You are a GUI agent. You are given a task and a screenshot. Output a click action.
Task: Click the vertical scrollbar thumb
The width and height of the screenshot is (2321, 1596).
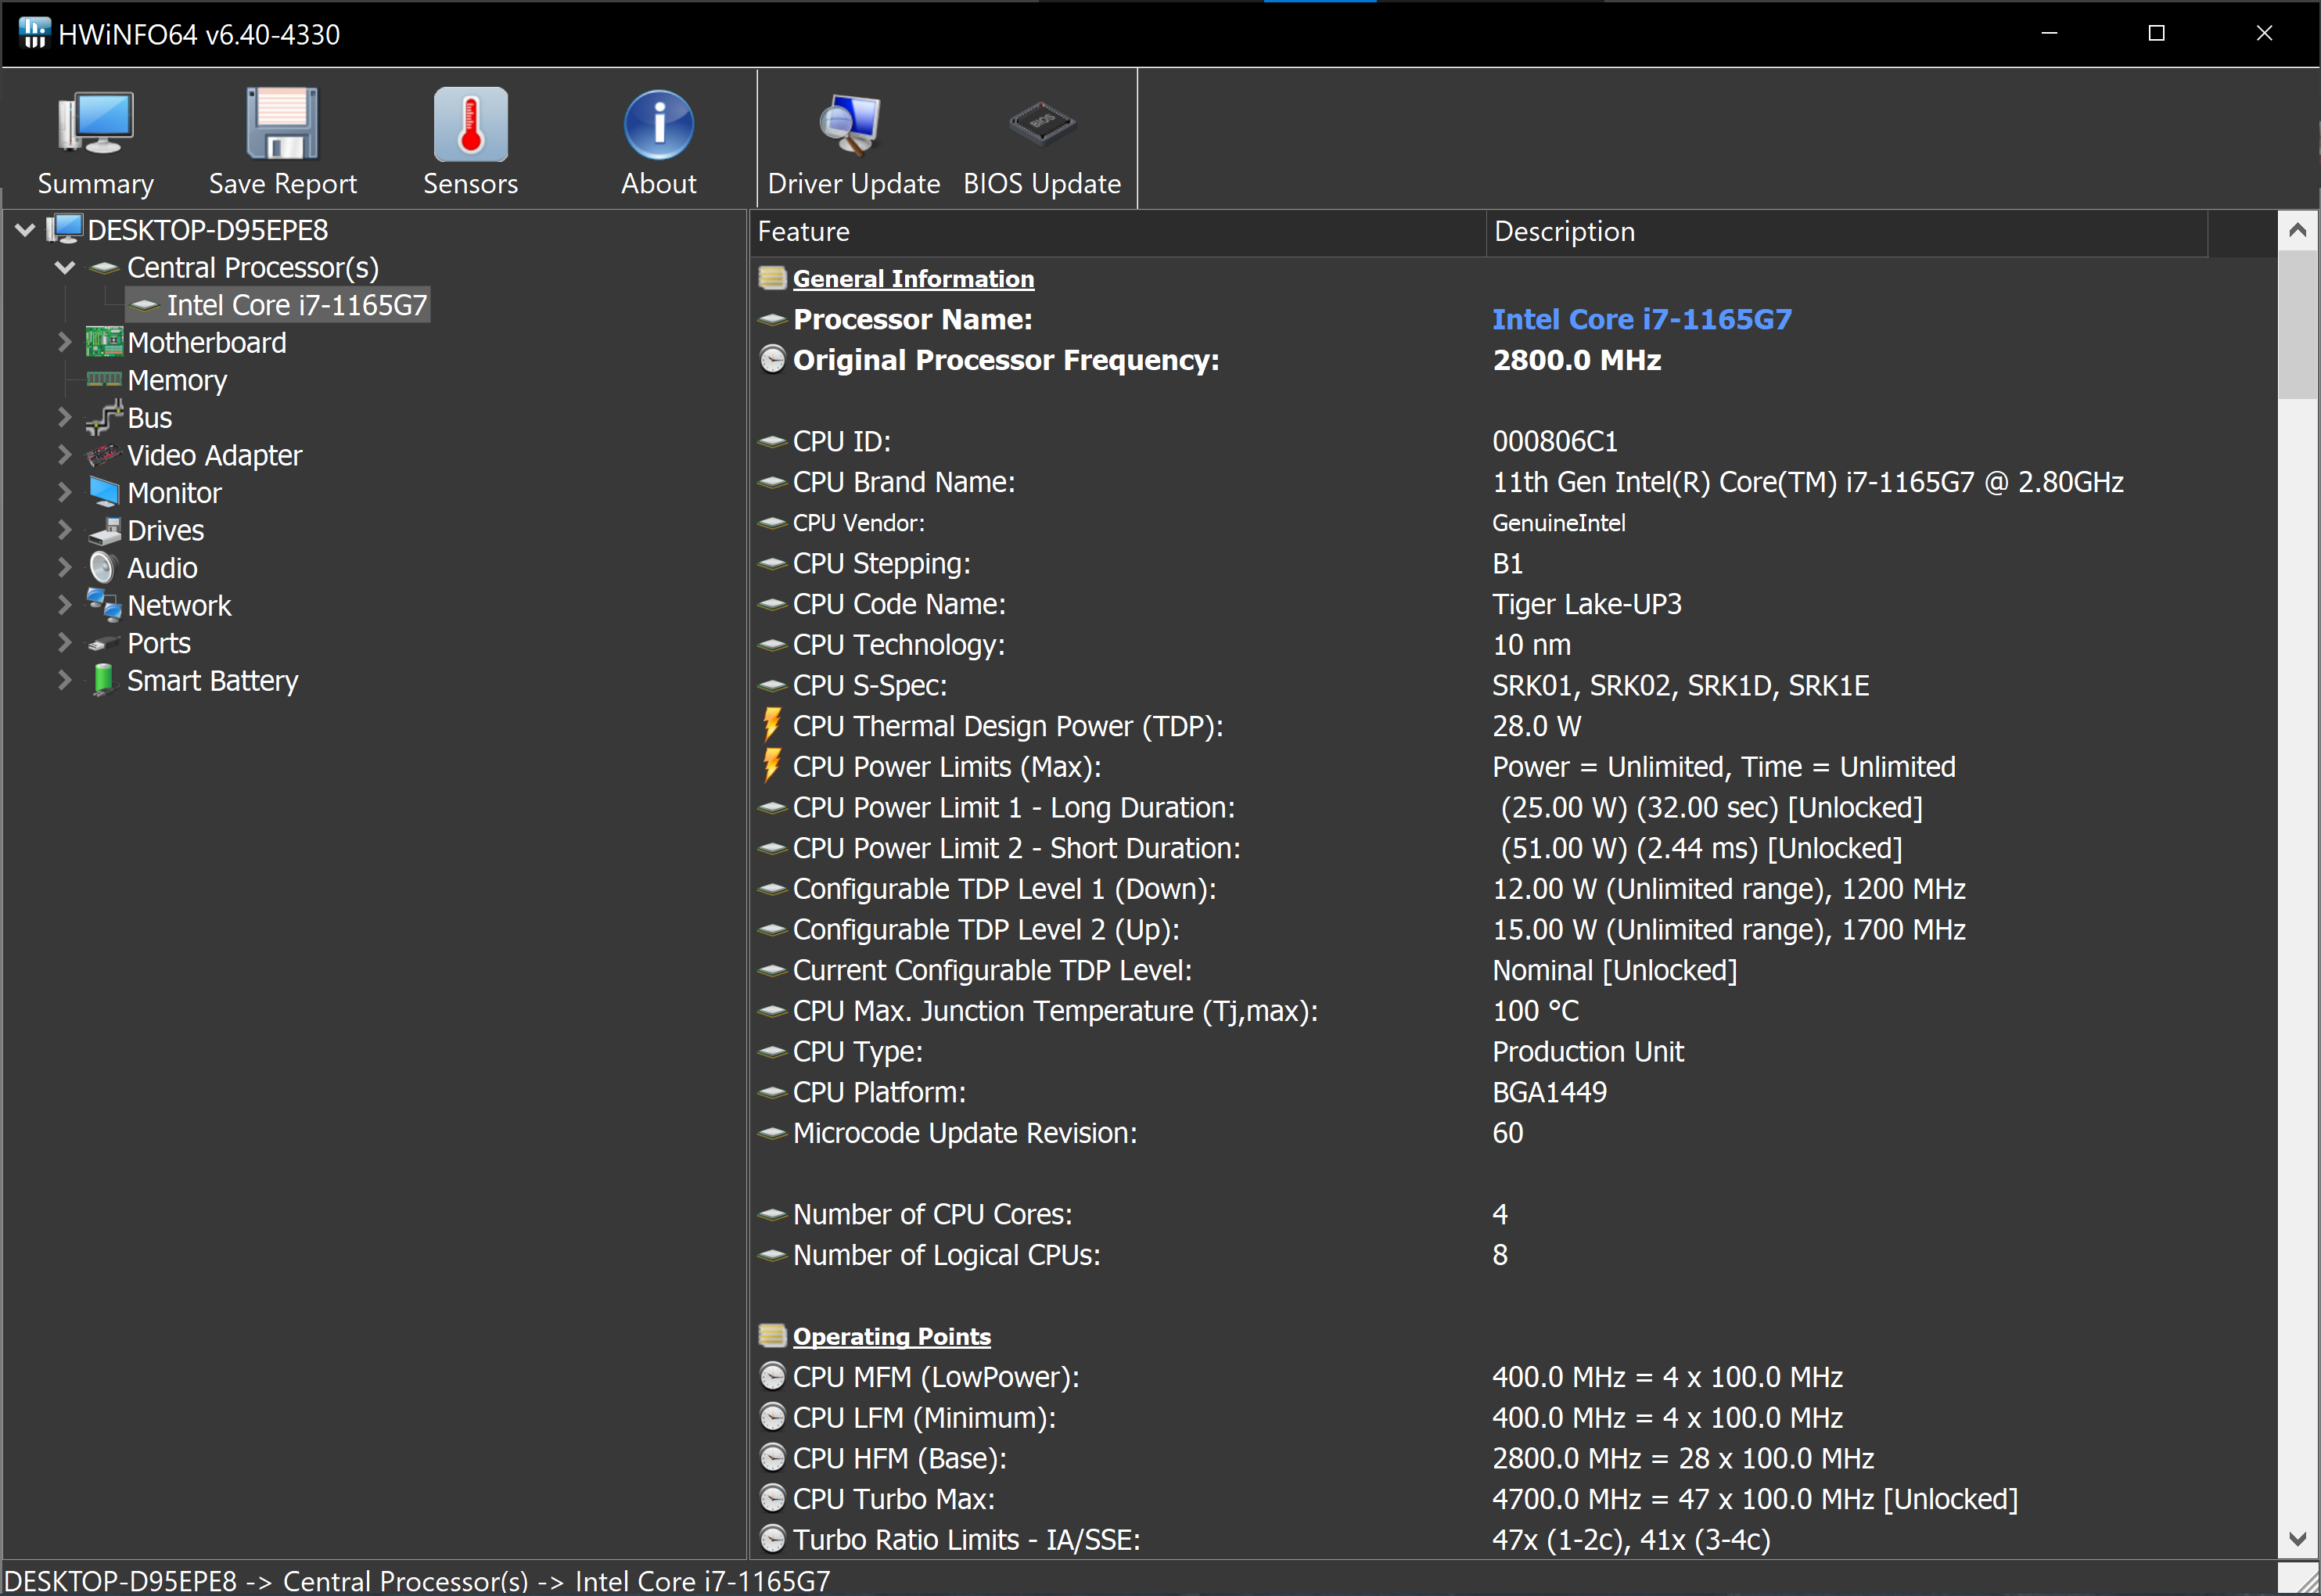[x=2297, y=325]
